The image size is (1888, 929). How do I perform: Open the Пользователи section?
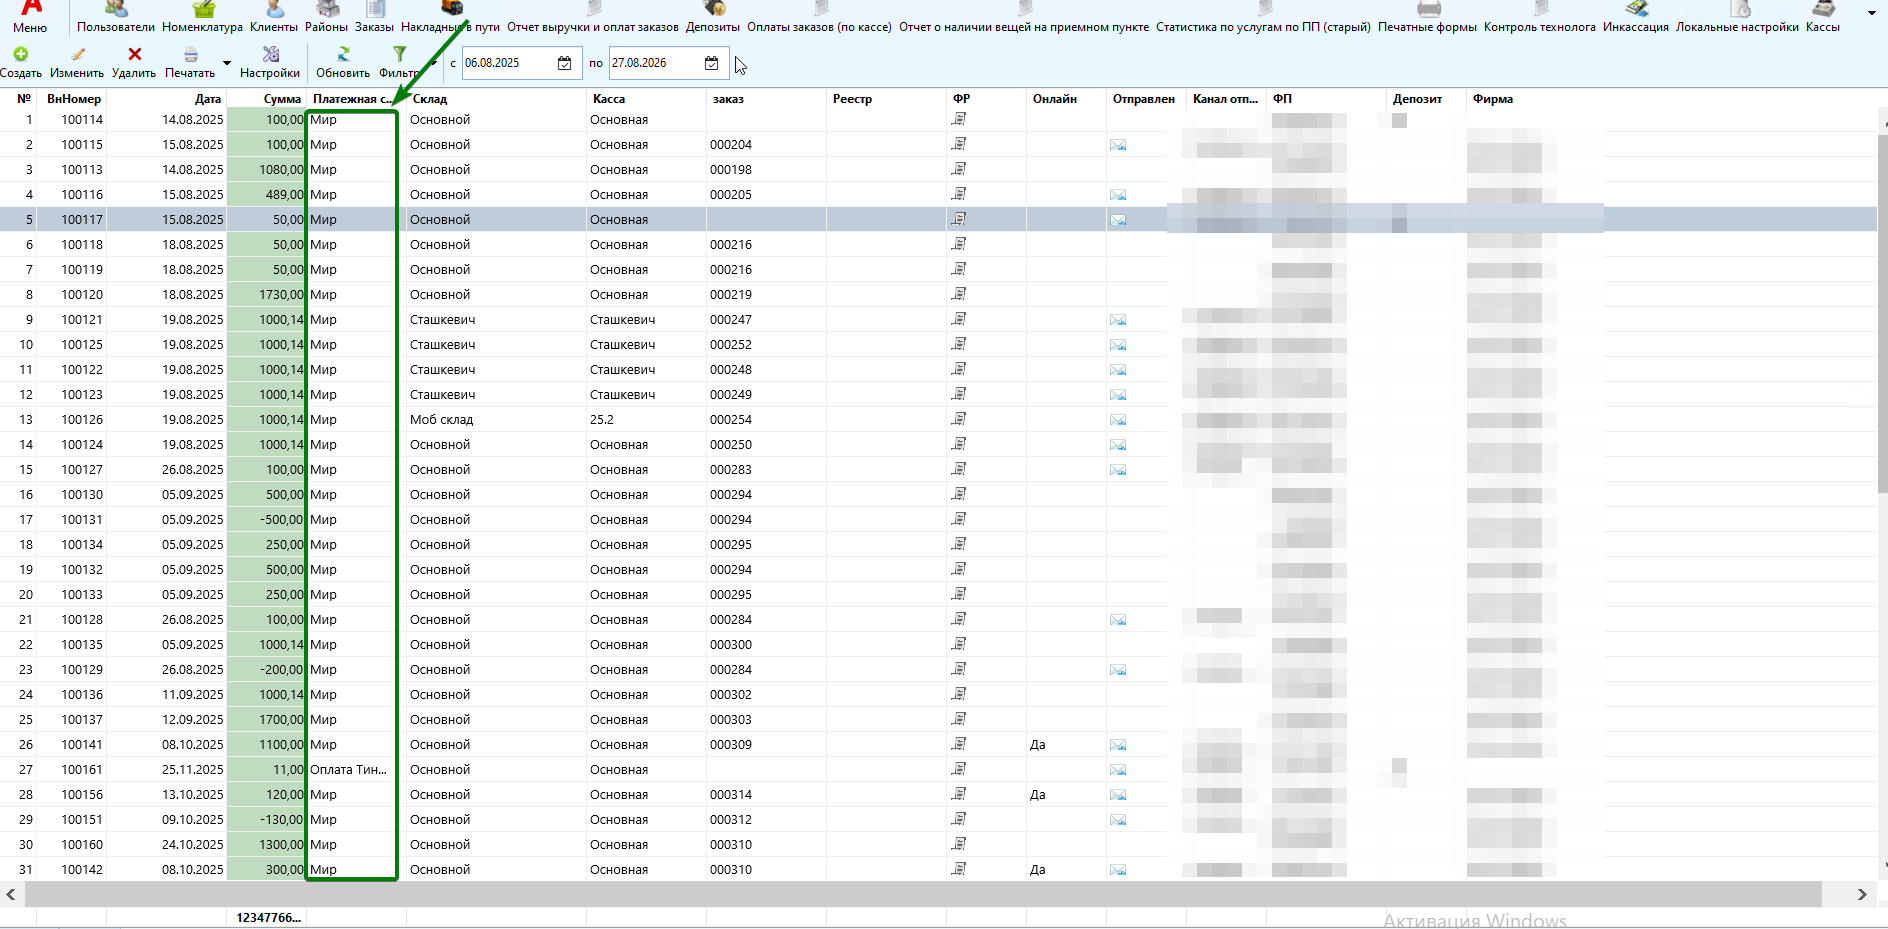pos(116,17)
